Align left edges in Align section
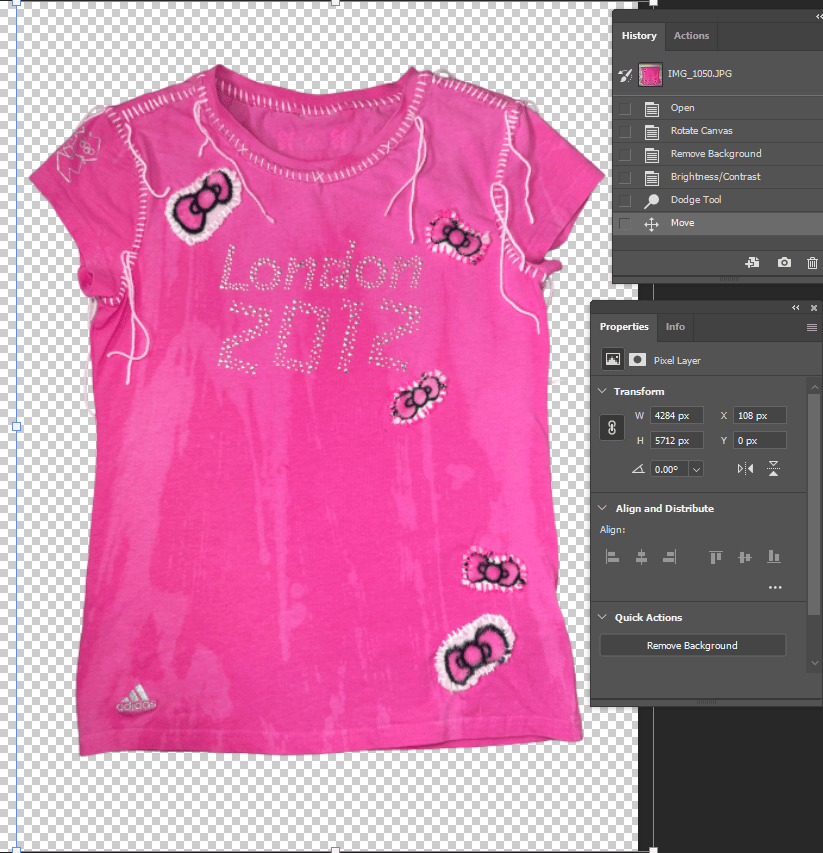This screenshot has height=853, width=823. (612, 557)
